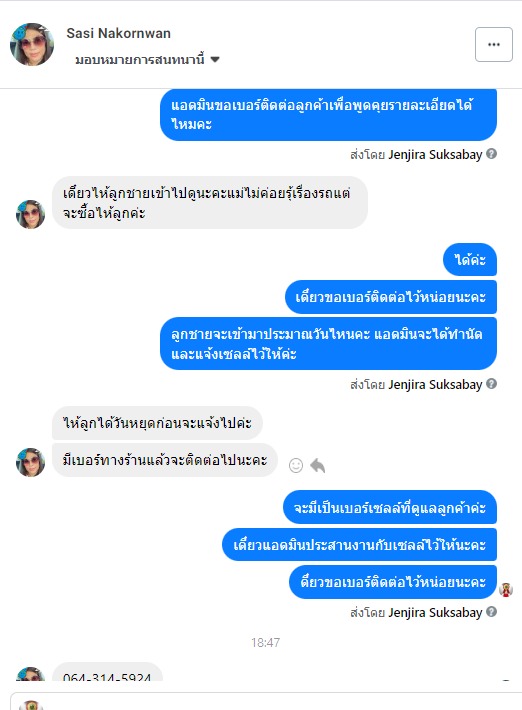Click the ให้ลูกได้วันหยุดก่อน grey message bubble
Screen dimensions: 522x710
(157, 423)
